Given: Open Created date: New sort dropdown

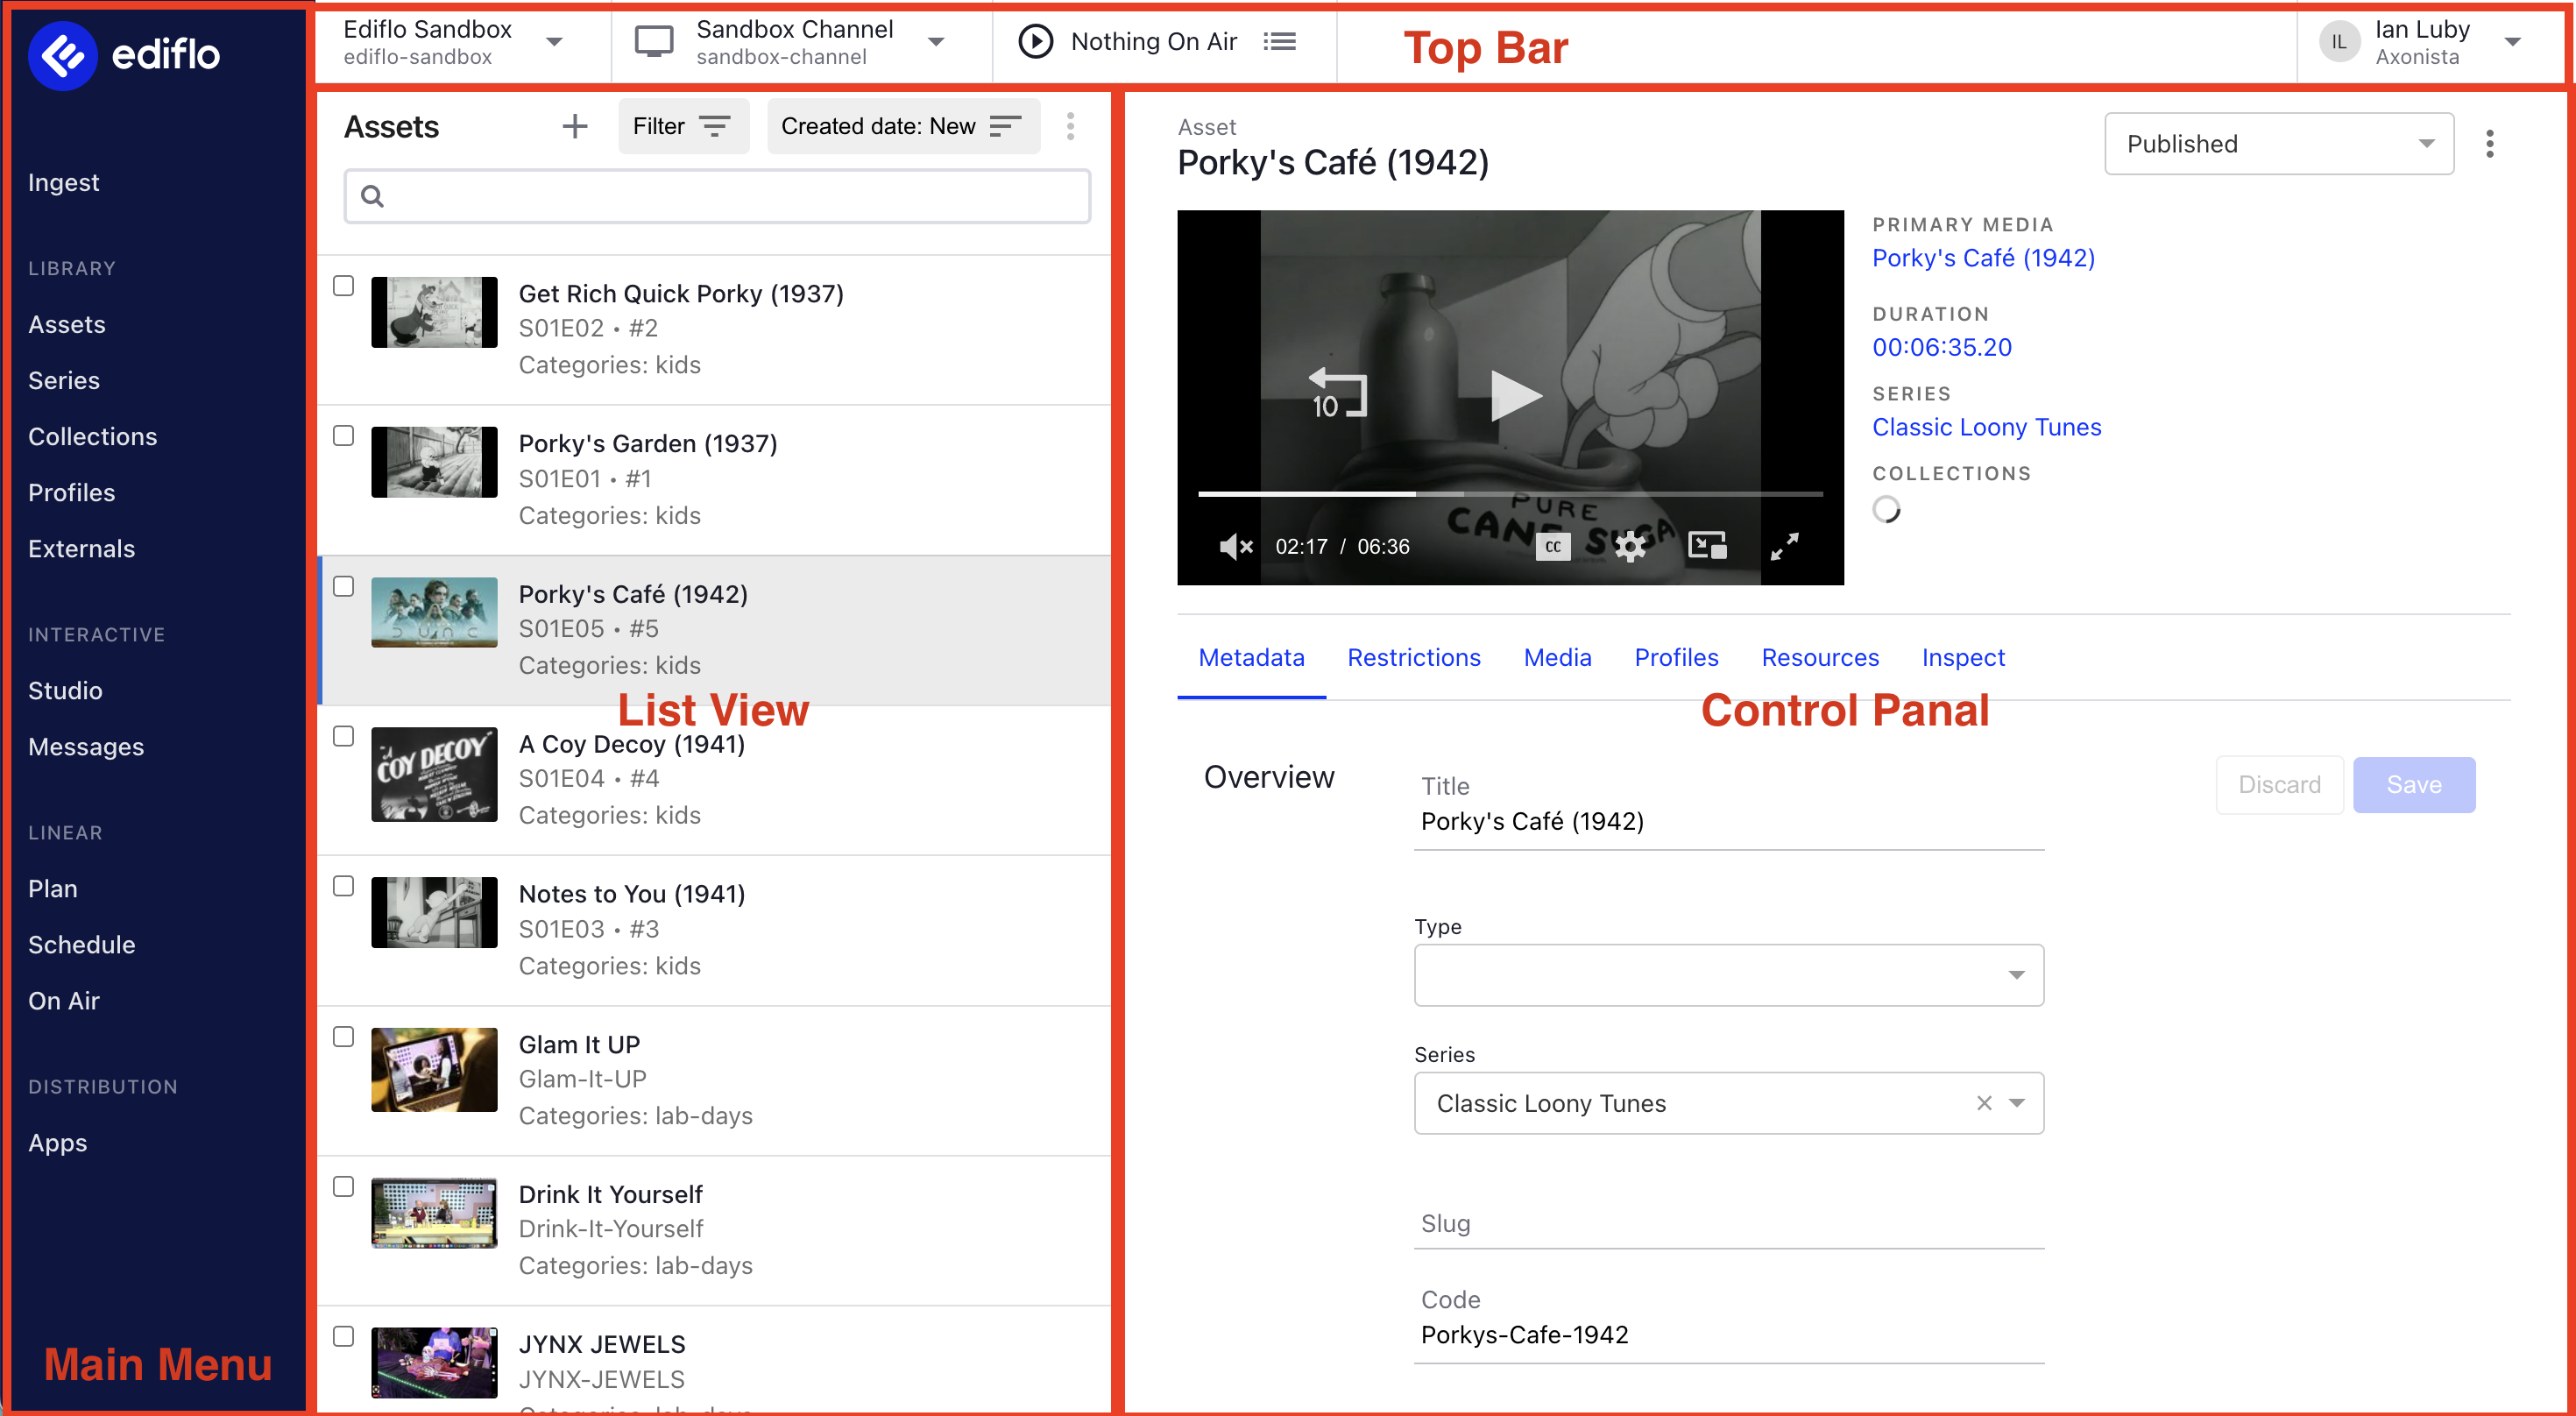Looking at the screenshot, I should (903, 126).
